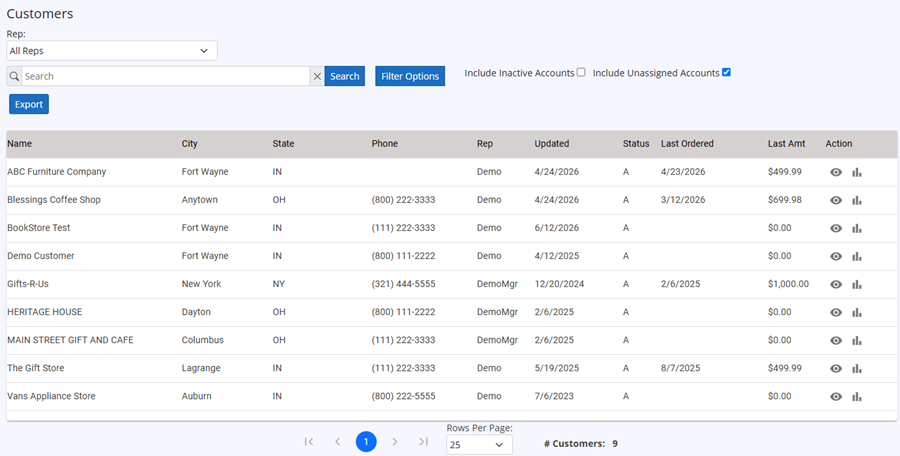View Gifts-R-Us record with eye icon
The width and height of the screenshot is (900, 456).
pos(836,284)
